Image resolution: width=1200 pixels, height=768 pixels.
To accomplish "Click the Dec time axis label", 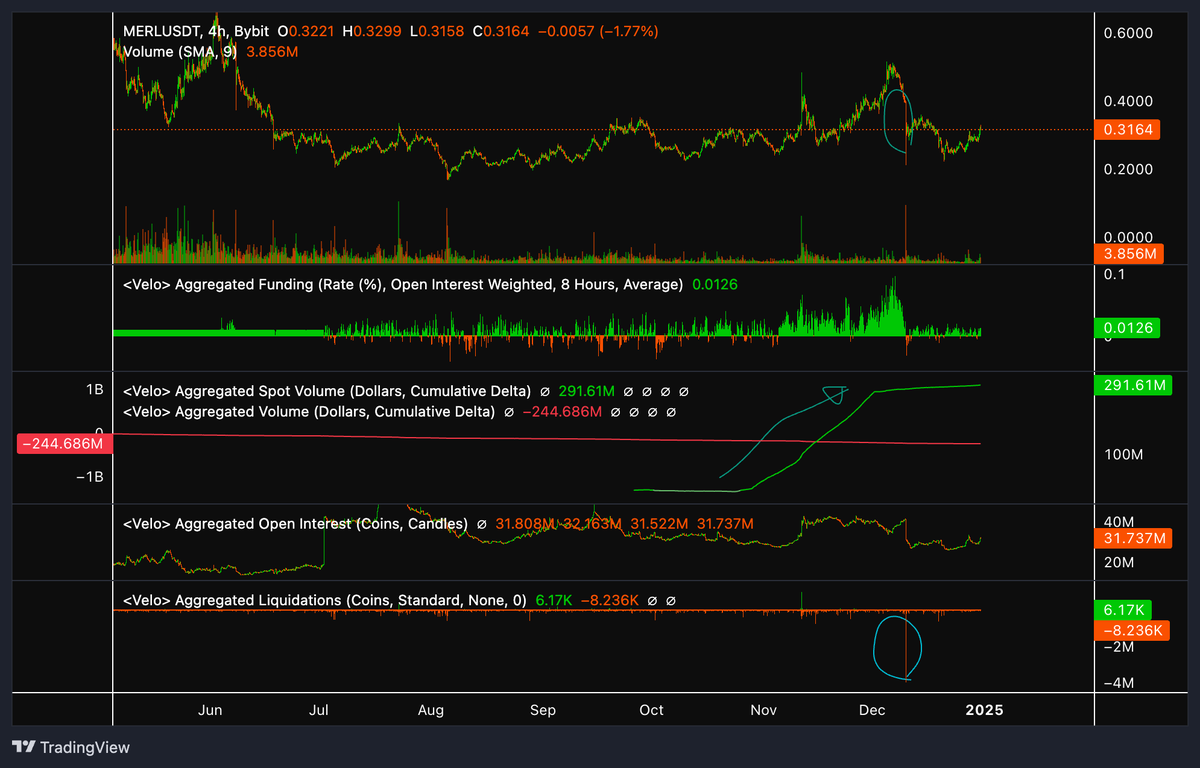I will click(x=872, y=710).
